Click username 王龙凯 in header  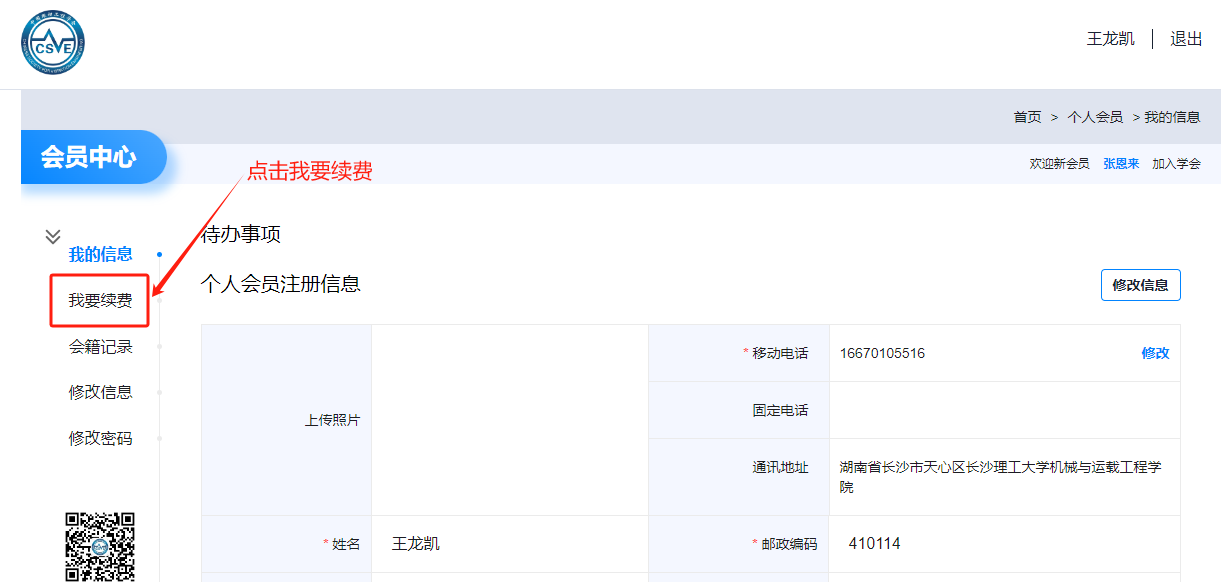tap(1110, 39)
